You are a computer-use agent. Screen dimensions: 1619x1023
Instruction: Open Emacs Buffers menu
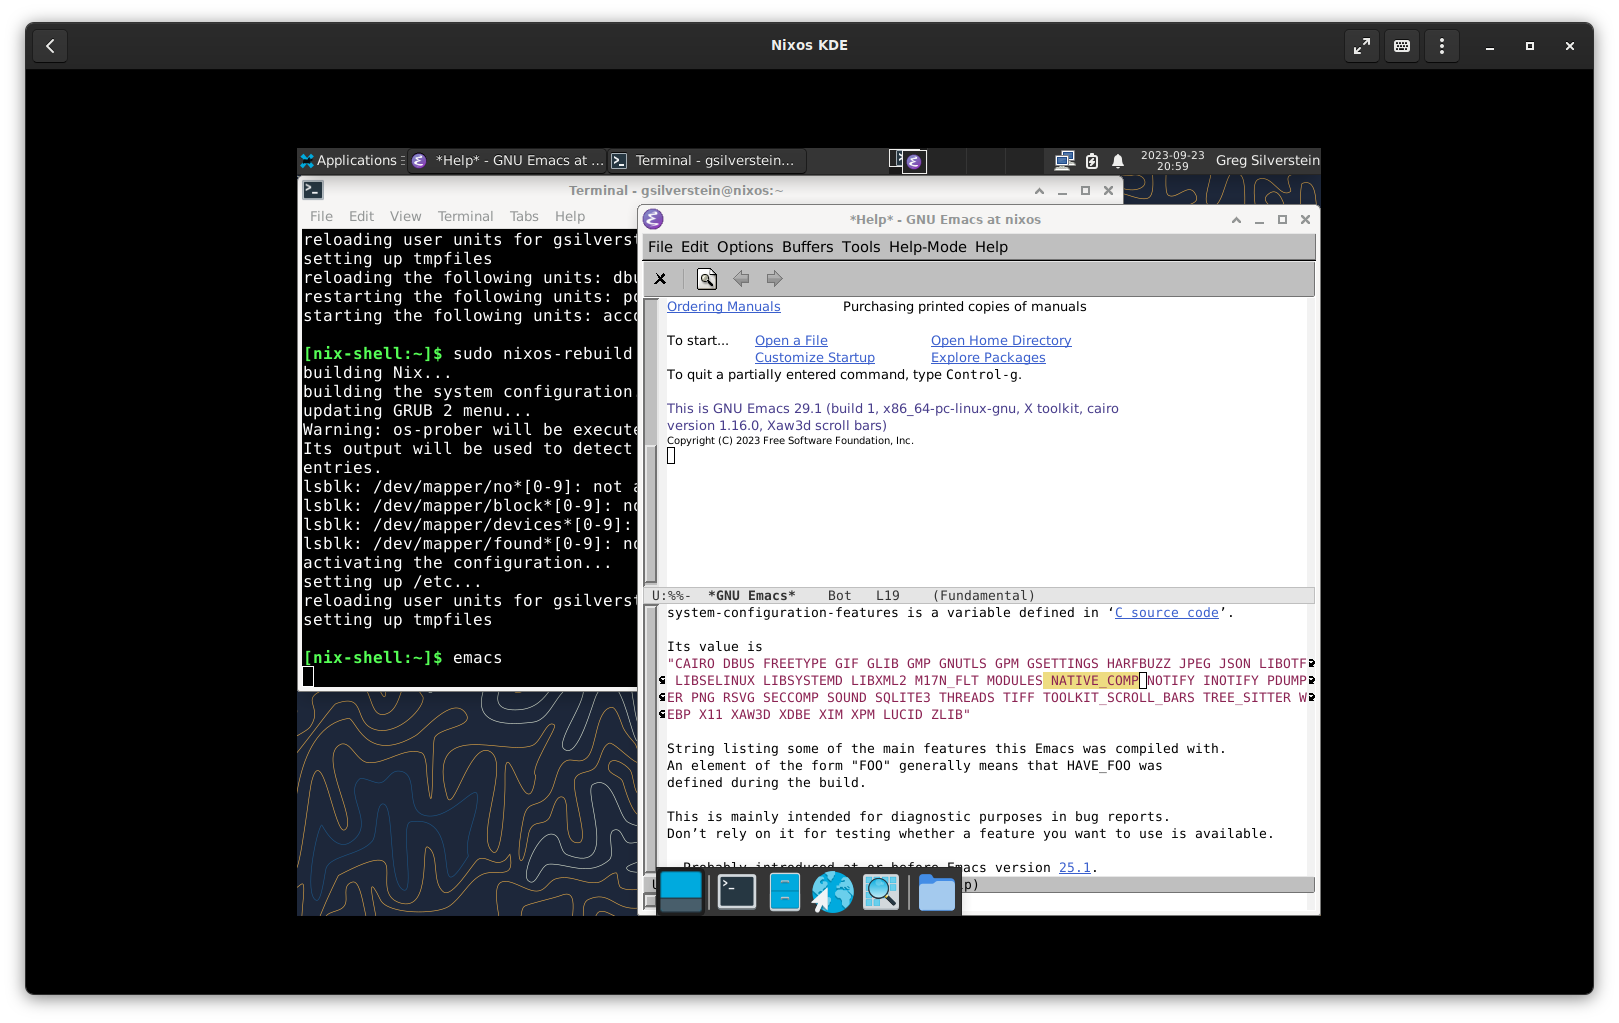(x=807, y=247)
